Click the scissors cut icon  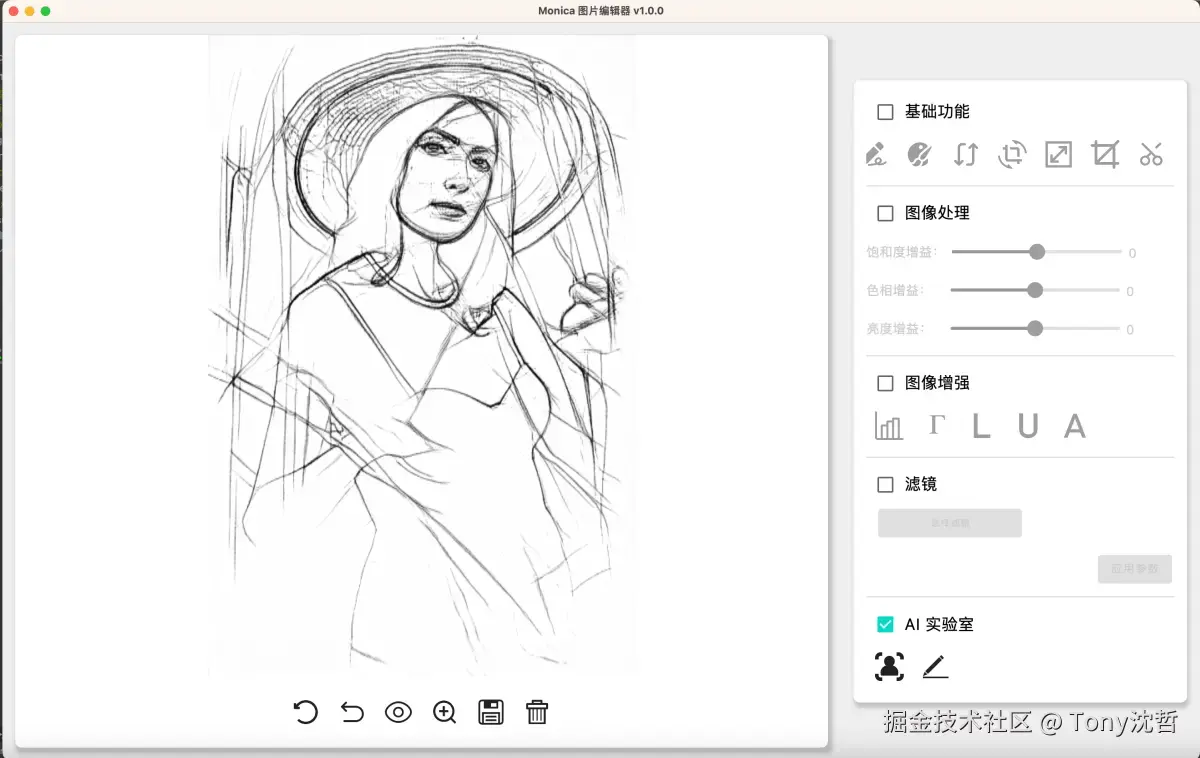point(1151,154)
